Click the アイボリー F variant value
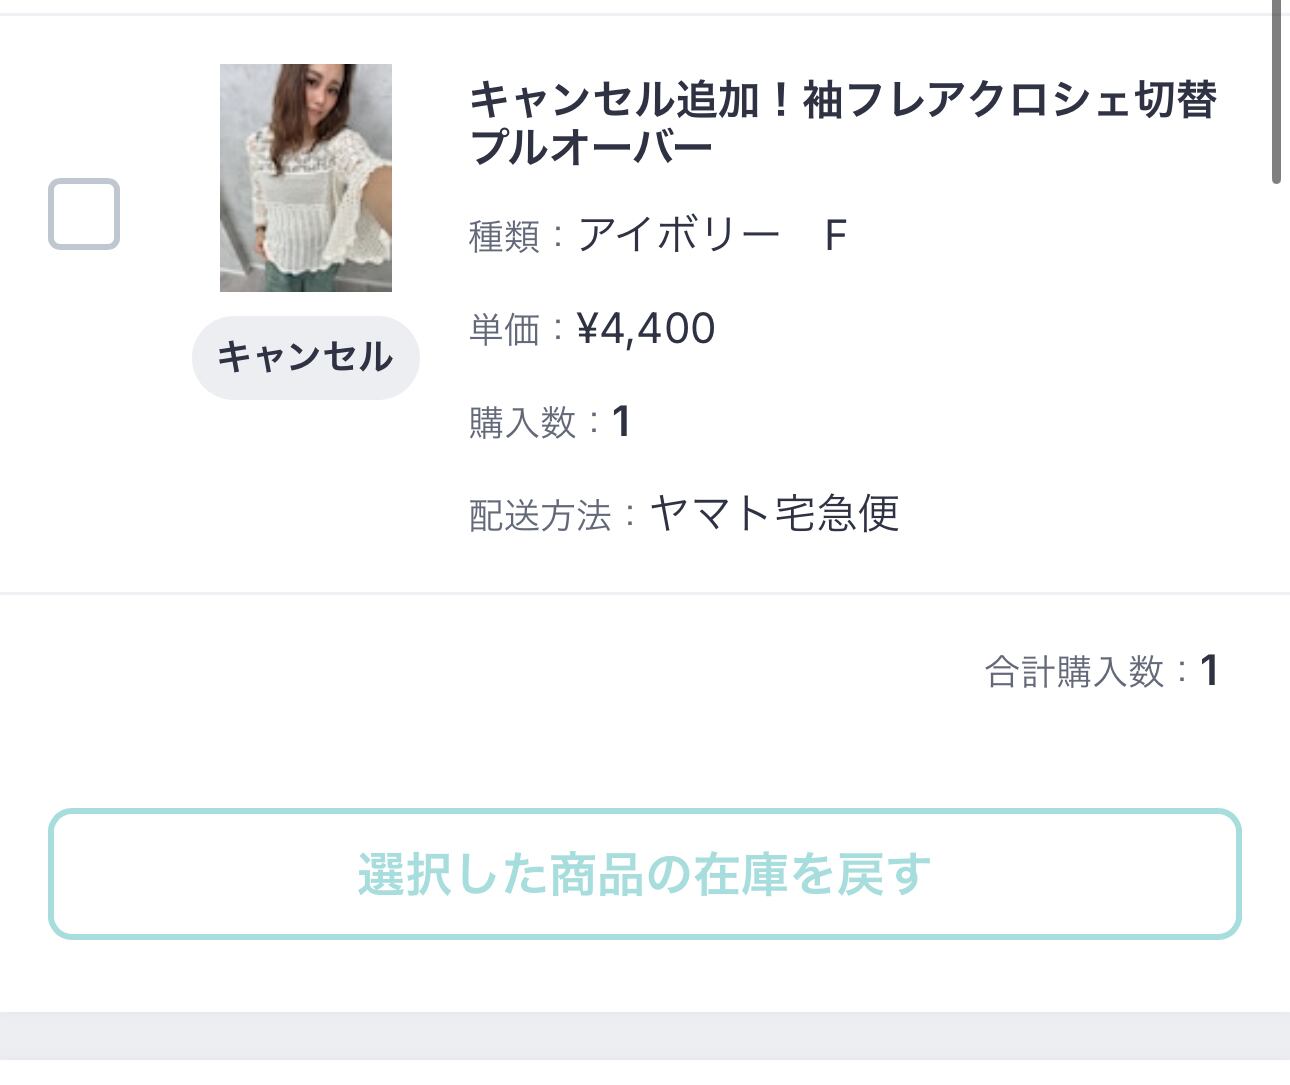Viewport: 1290px width, 1085px height. (712, 236)
